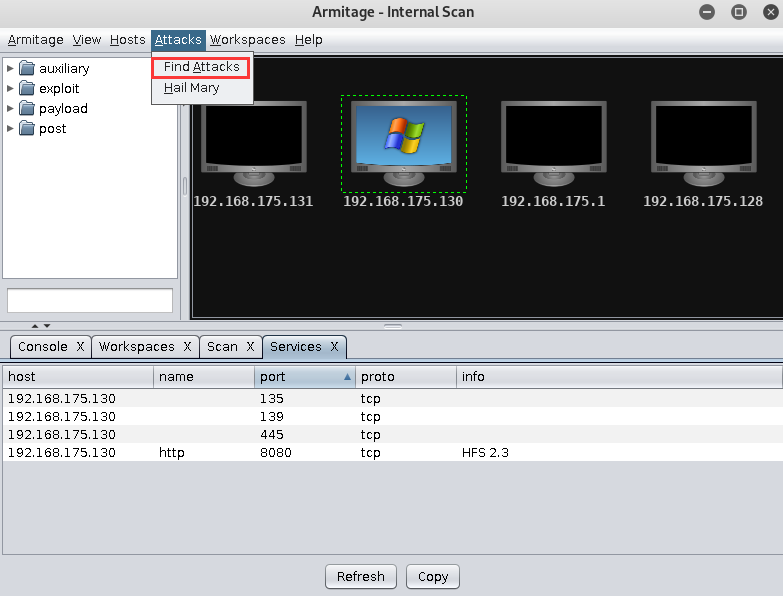The image size is (783, 596).
Task: Sort by the proto column header
Action: (x=405, y=377)
